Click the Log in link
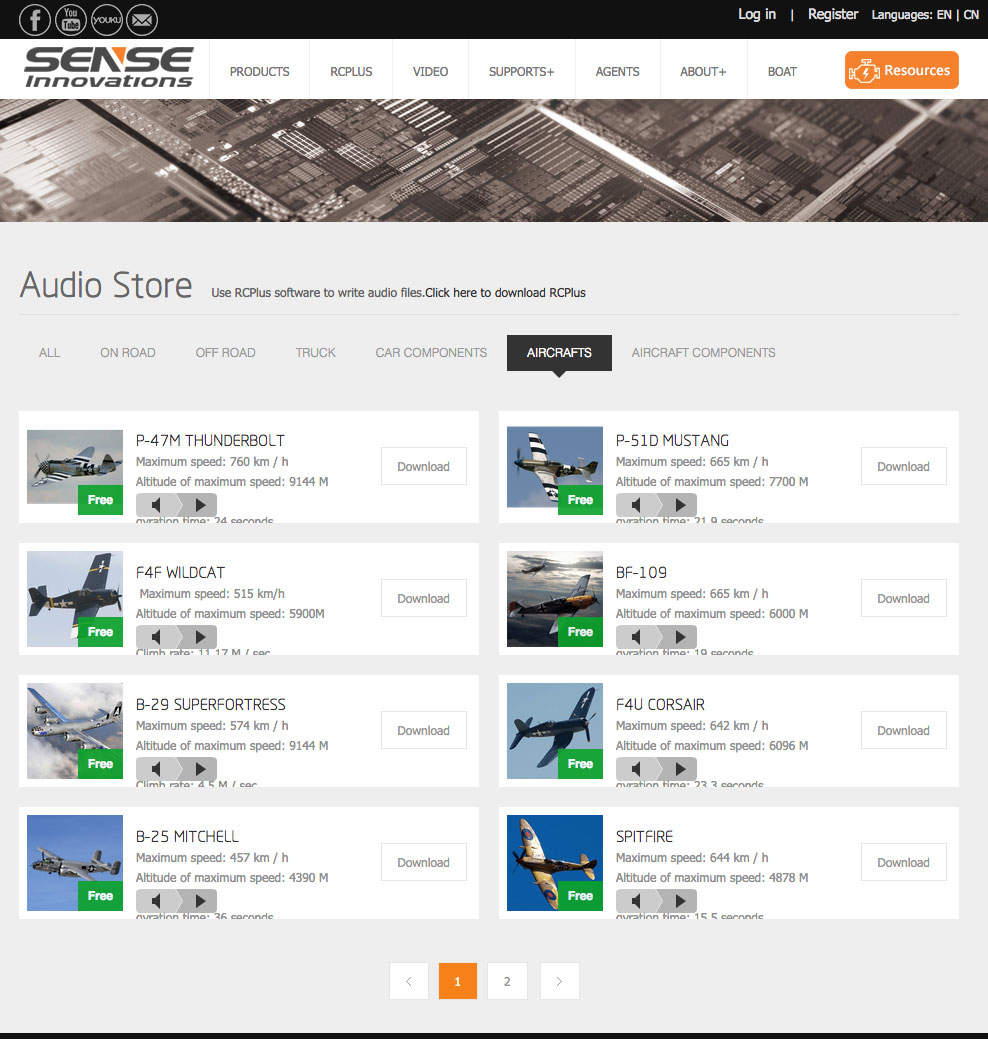Screen dimensions: 988x1039 tap(757, 15)
